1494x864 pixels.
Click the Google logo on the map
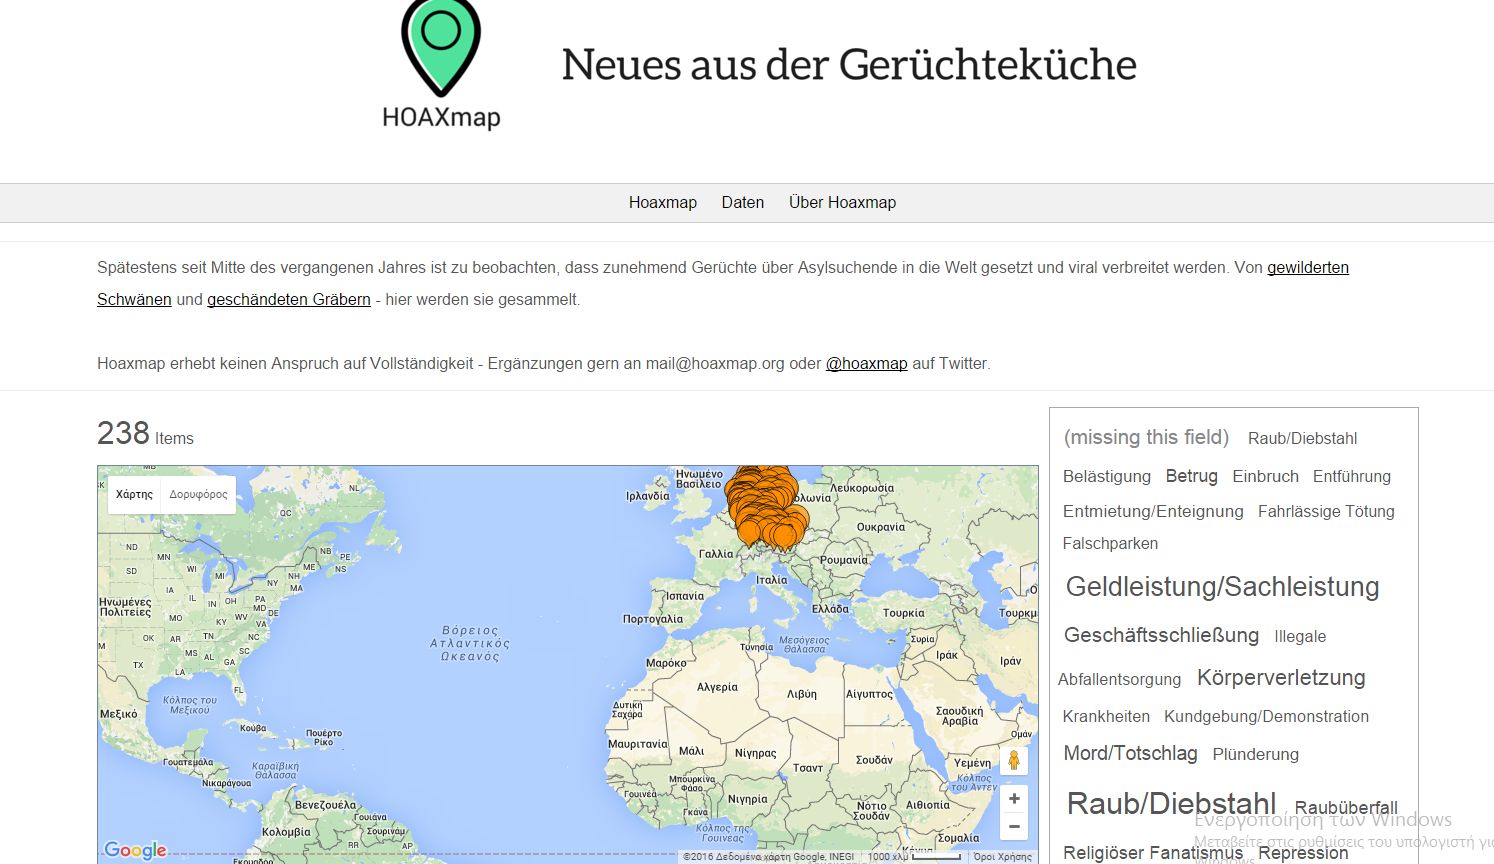(135, 850)
